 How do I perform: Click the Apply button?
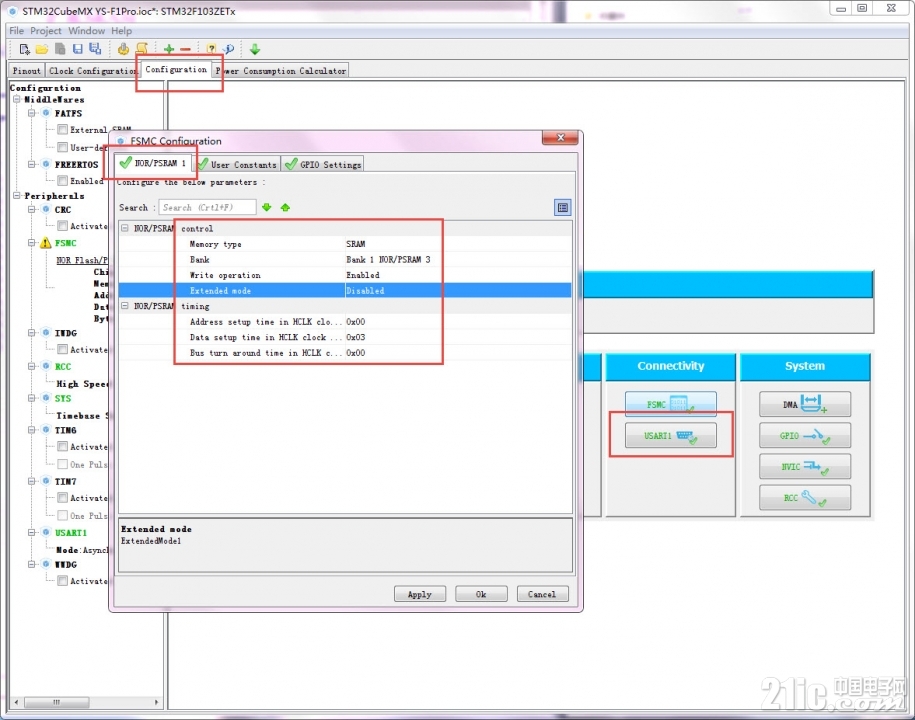point(420,594)
